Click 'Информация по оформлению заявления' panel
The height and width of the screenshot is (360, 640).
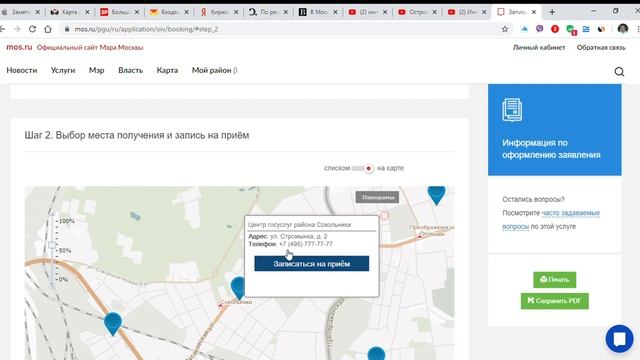click(554, 130)
